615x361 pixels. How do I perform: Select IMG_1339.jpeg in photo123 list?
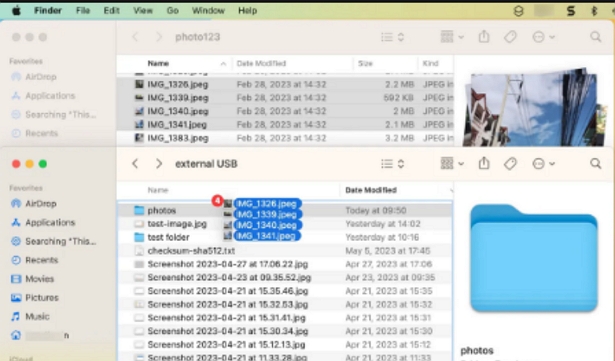point(285,98)
